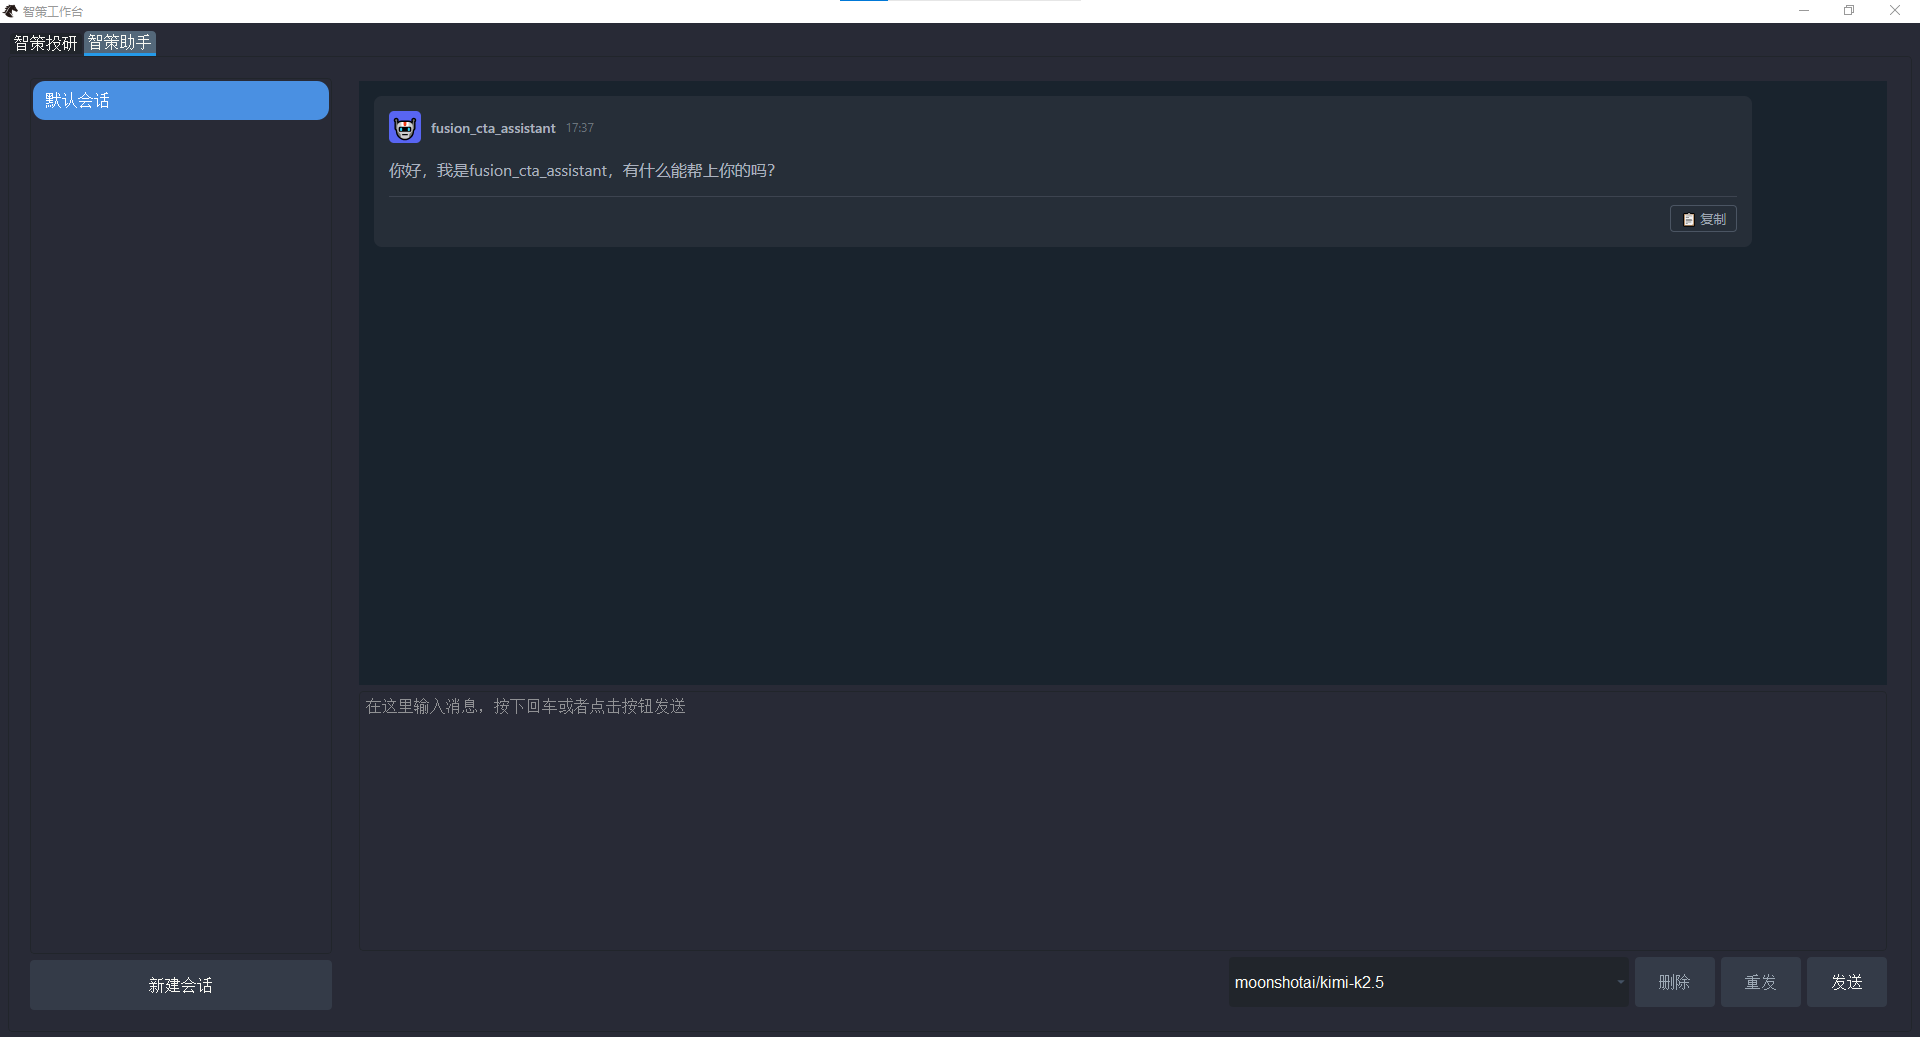1920x1037 pixels.
Task: Focus the message input box
Action: [x=1122, y=819]
